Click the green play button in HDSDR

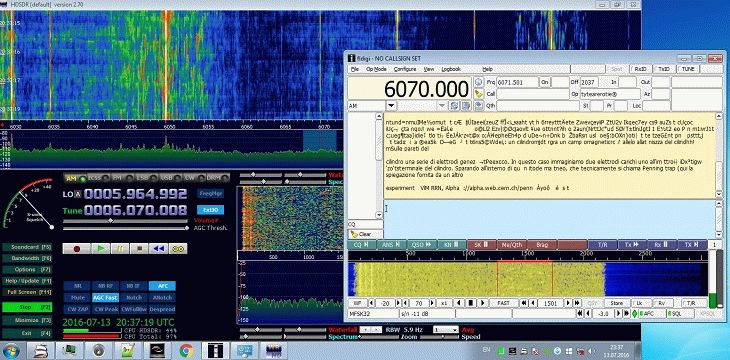[101, 249]
